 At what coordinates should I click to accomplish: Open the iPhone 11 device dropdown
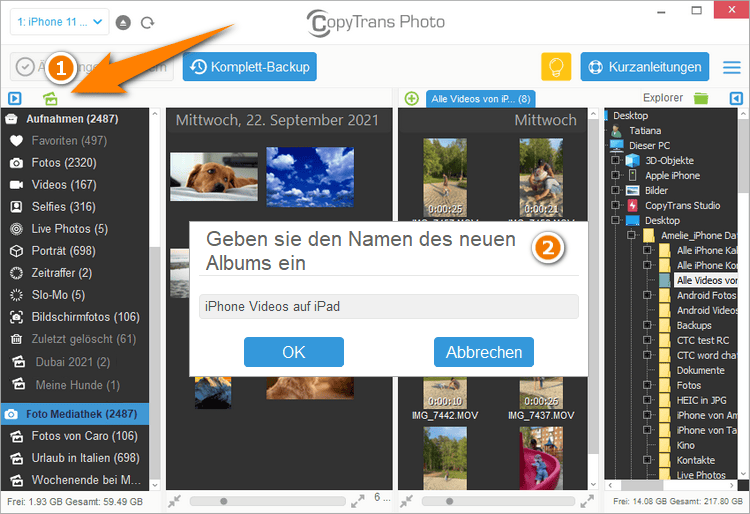point(59,22)
